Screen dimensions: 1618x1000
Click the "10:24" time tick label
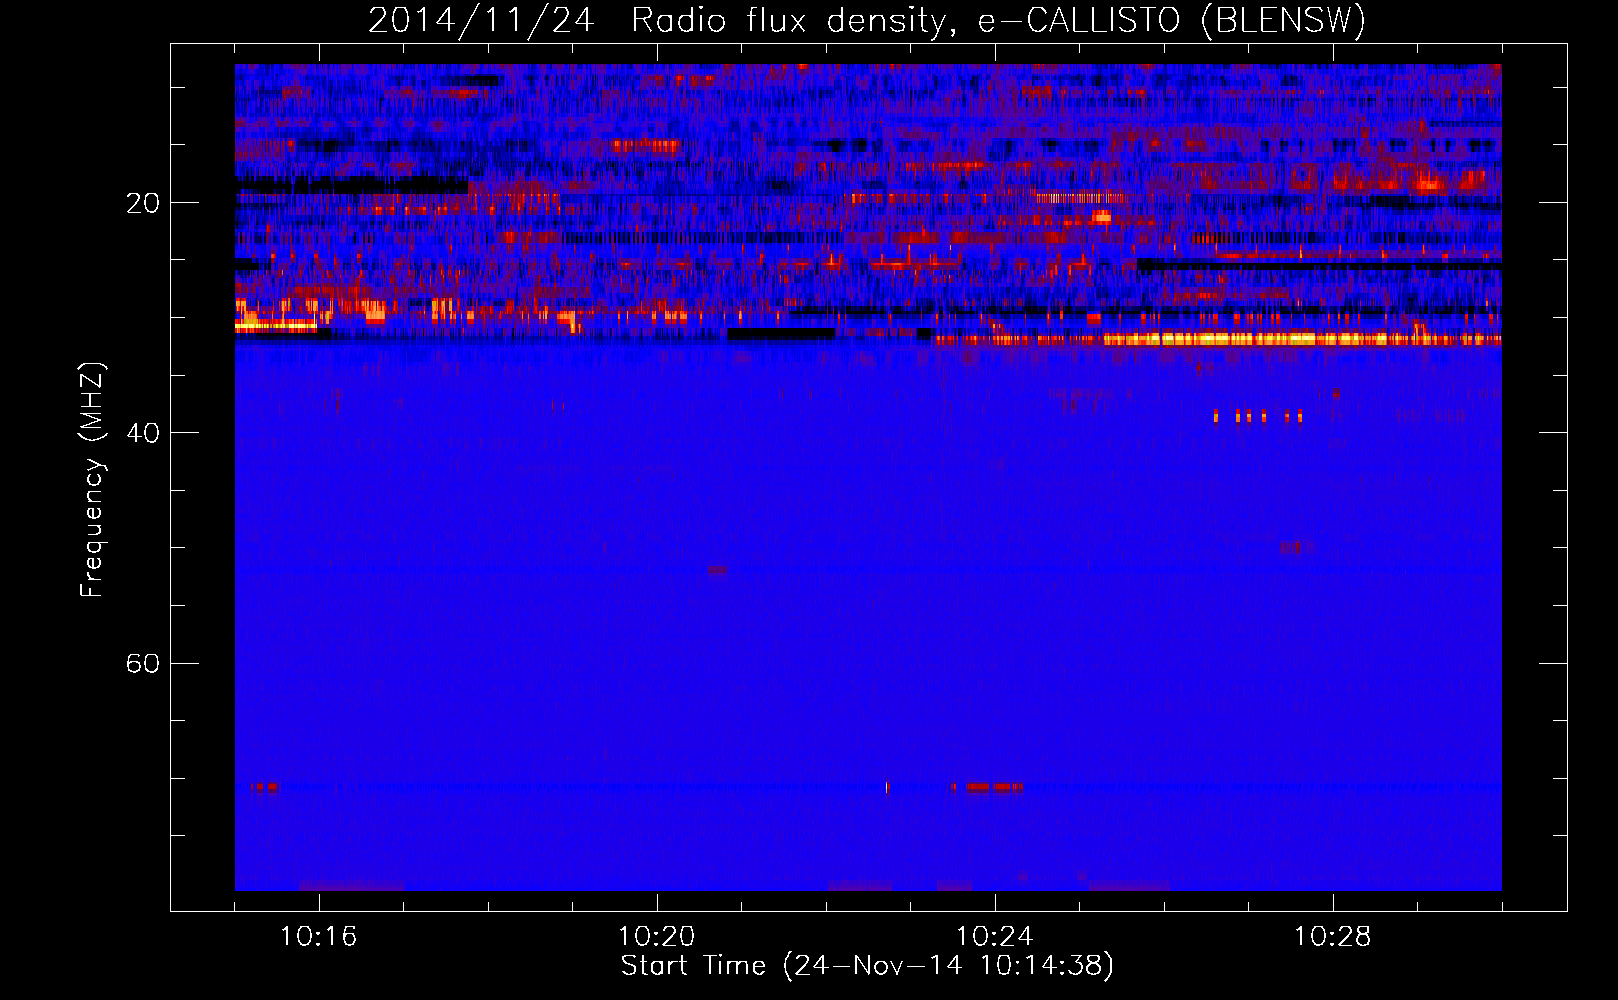pos(995,937)
